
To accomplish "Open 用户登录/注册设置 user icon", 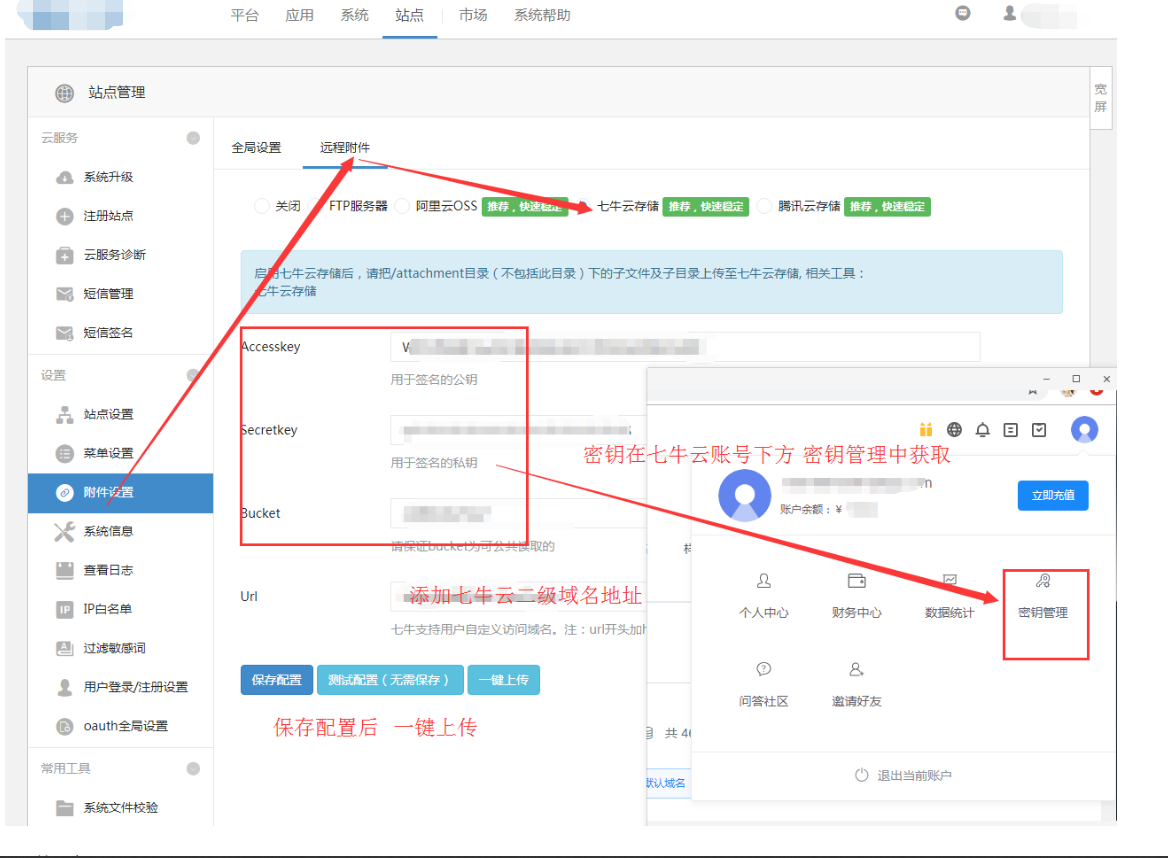I will (x=65, y=687).
